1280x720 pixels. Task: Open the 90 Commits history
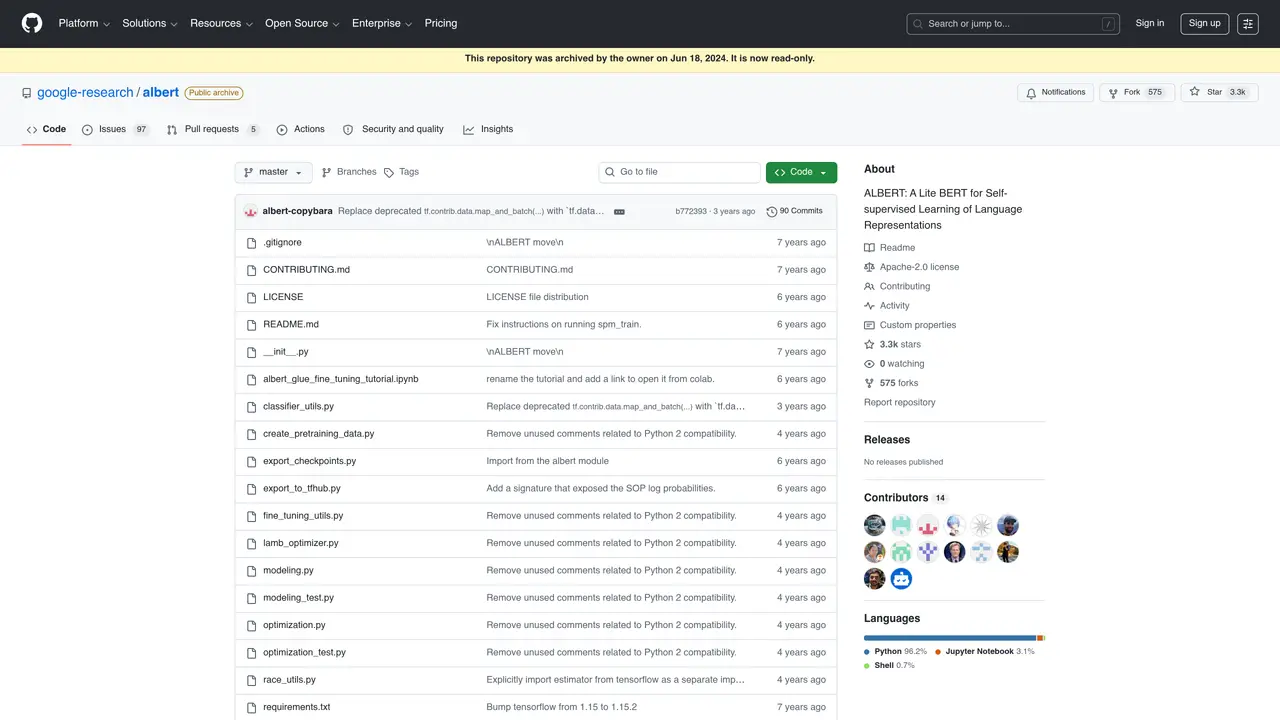[x=795, y=212]
